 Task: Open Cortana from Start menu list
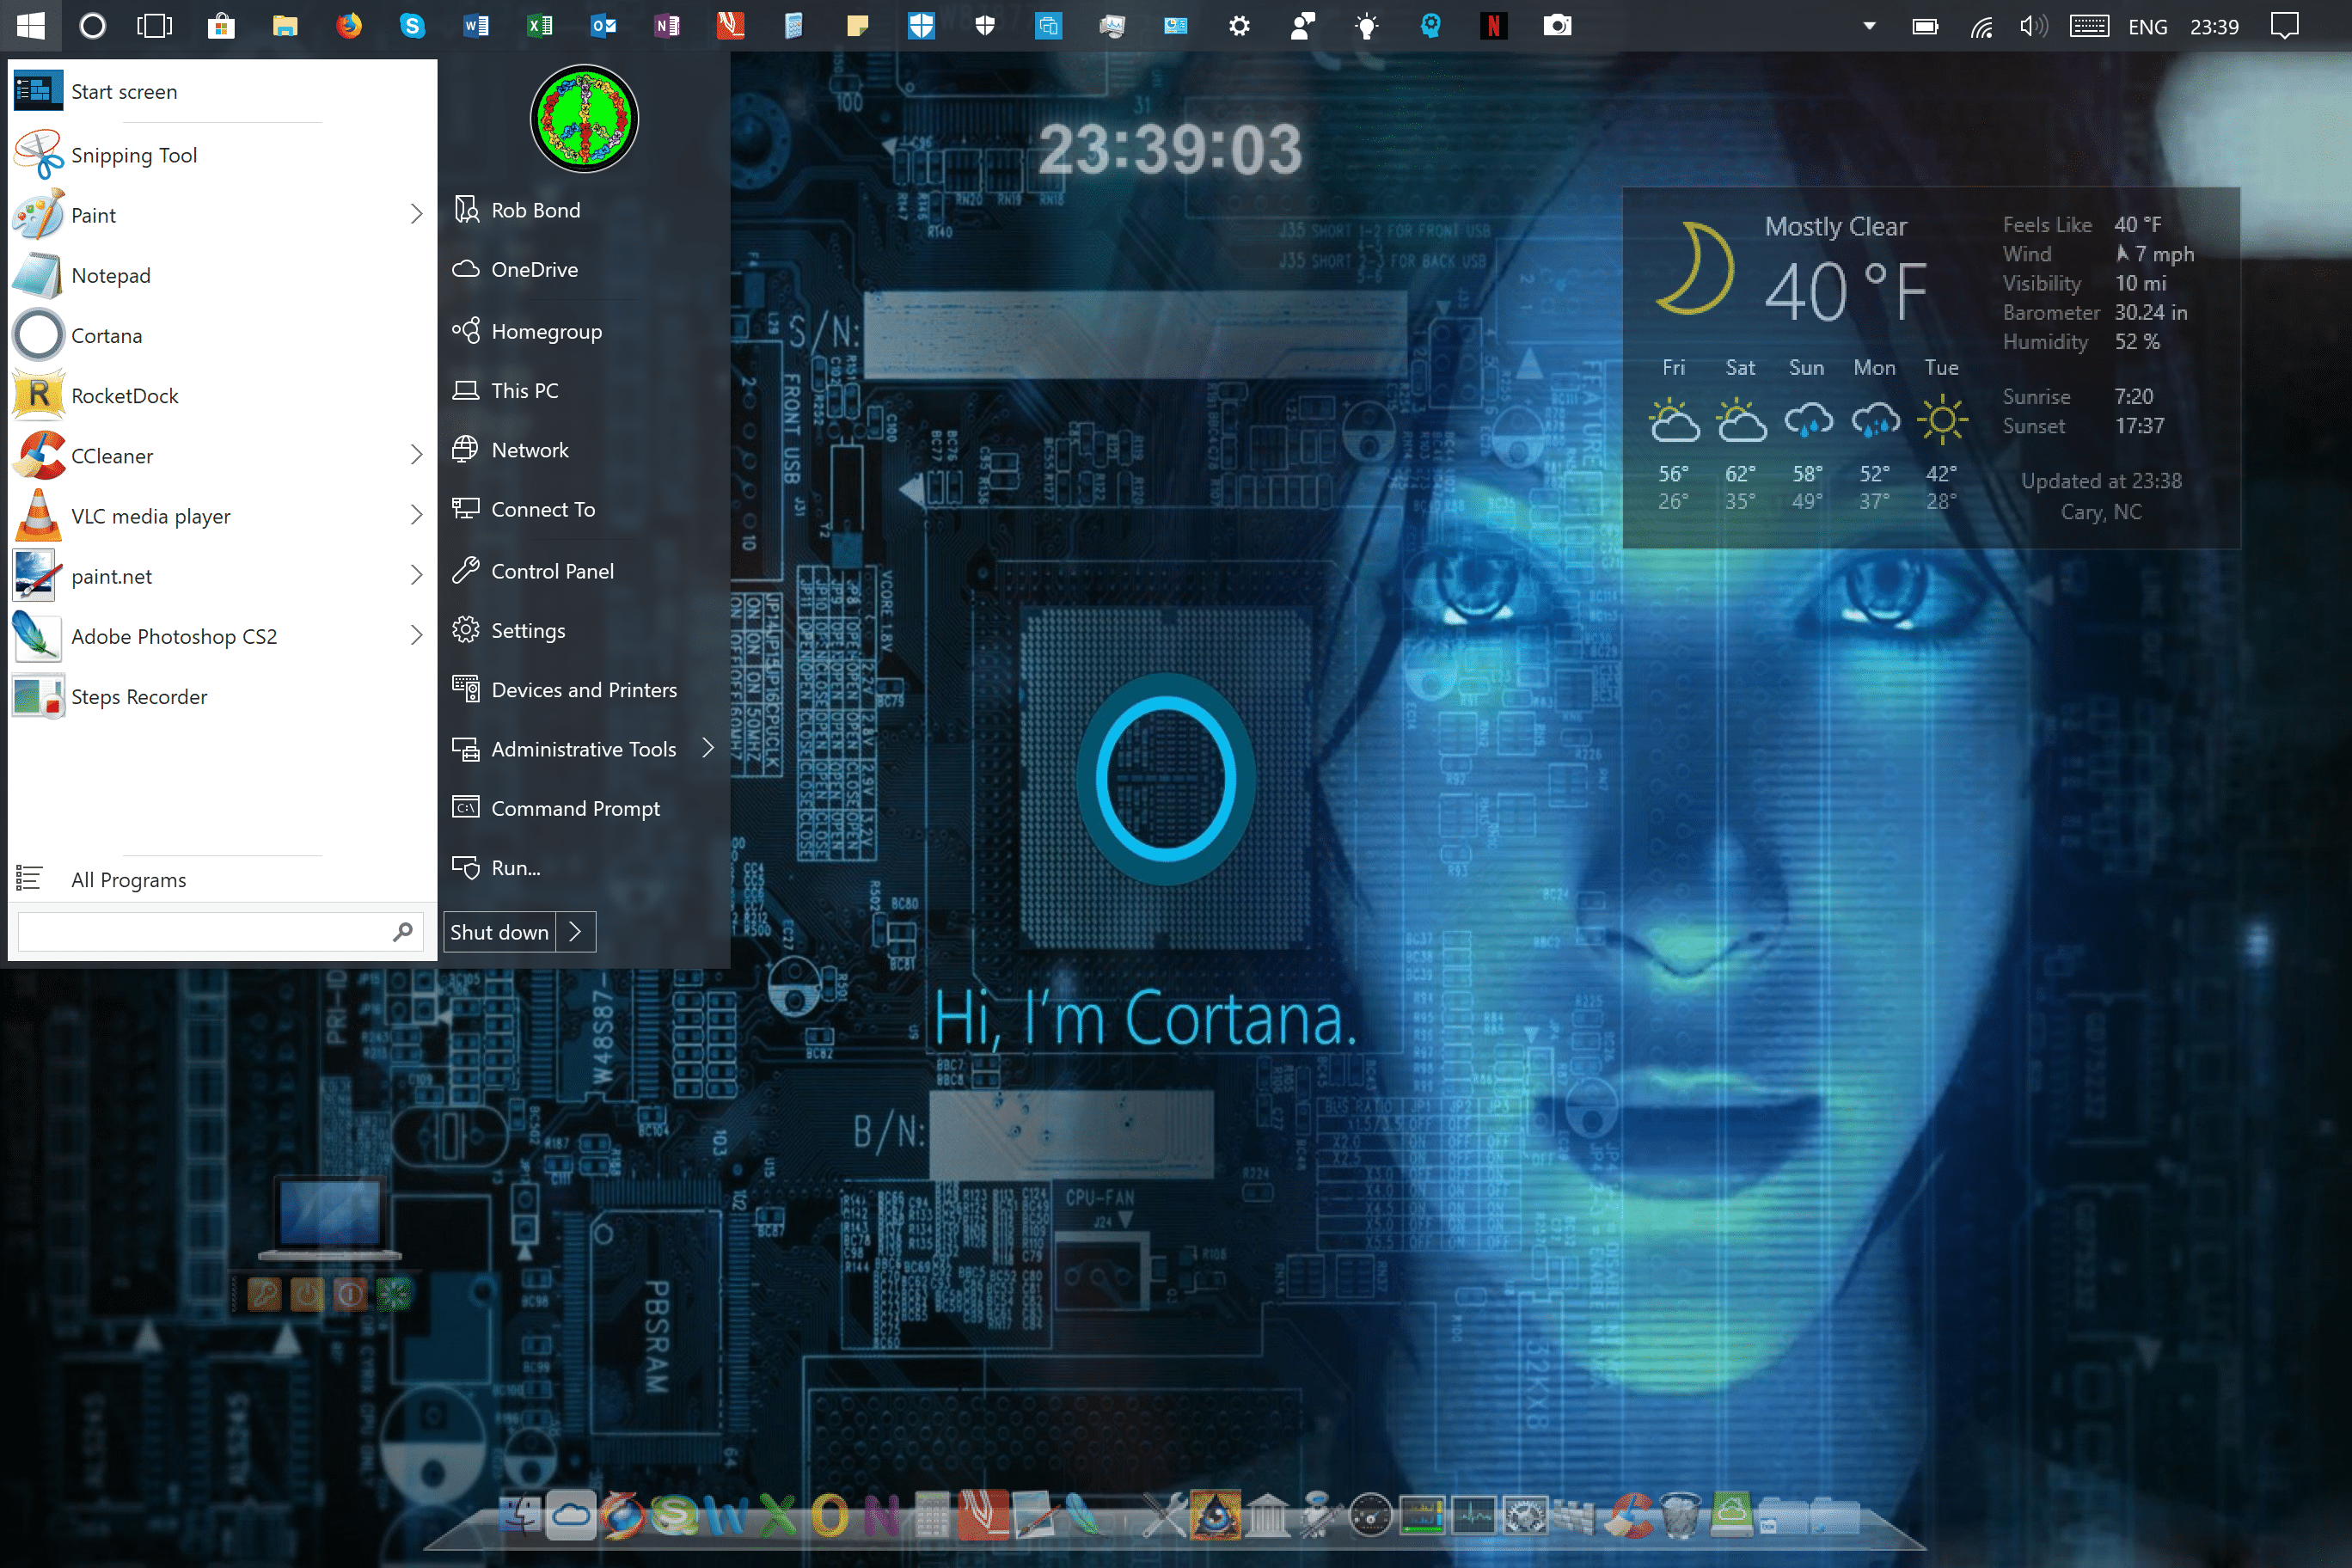222,335
